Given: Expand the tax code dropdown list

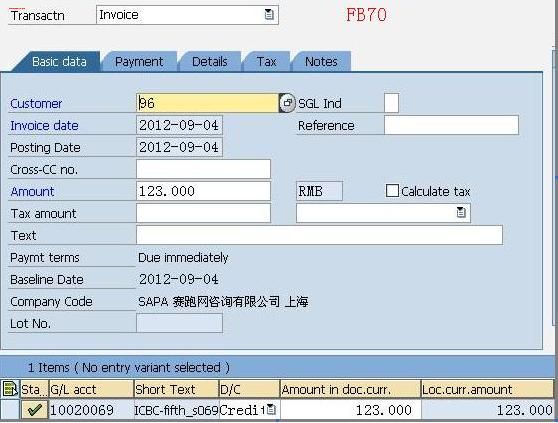Looking at the screenshot, I should (x=461, y=213).
